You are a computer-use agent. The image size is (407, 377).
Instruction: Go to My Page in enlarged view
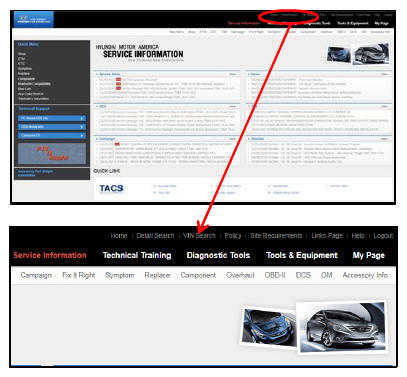[x=369, y=255]
